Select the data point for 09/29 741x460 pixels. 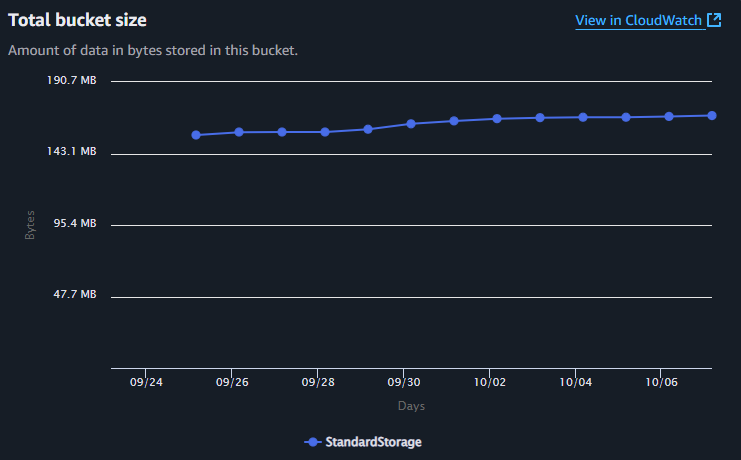(x=368, y=129)
